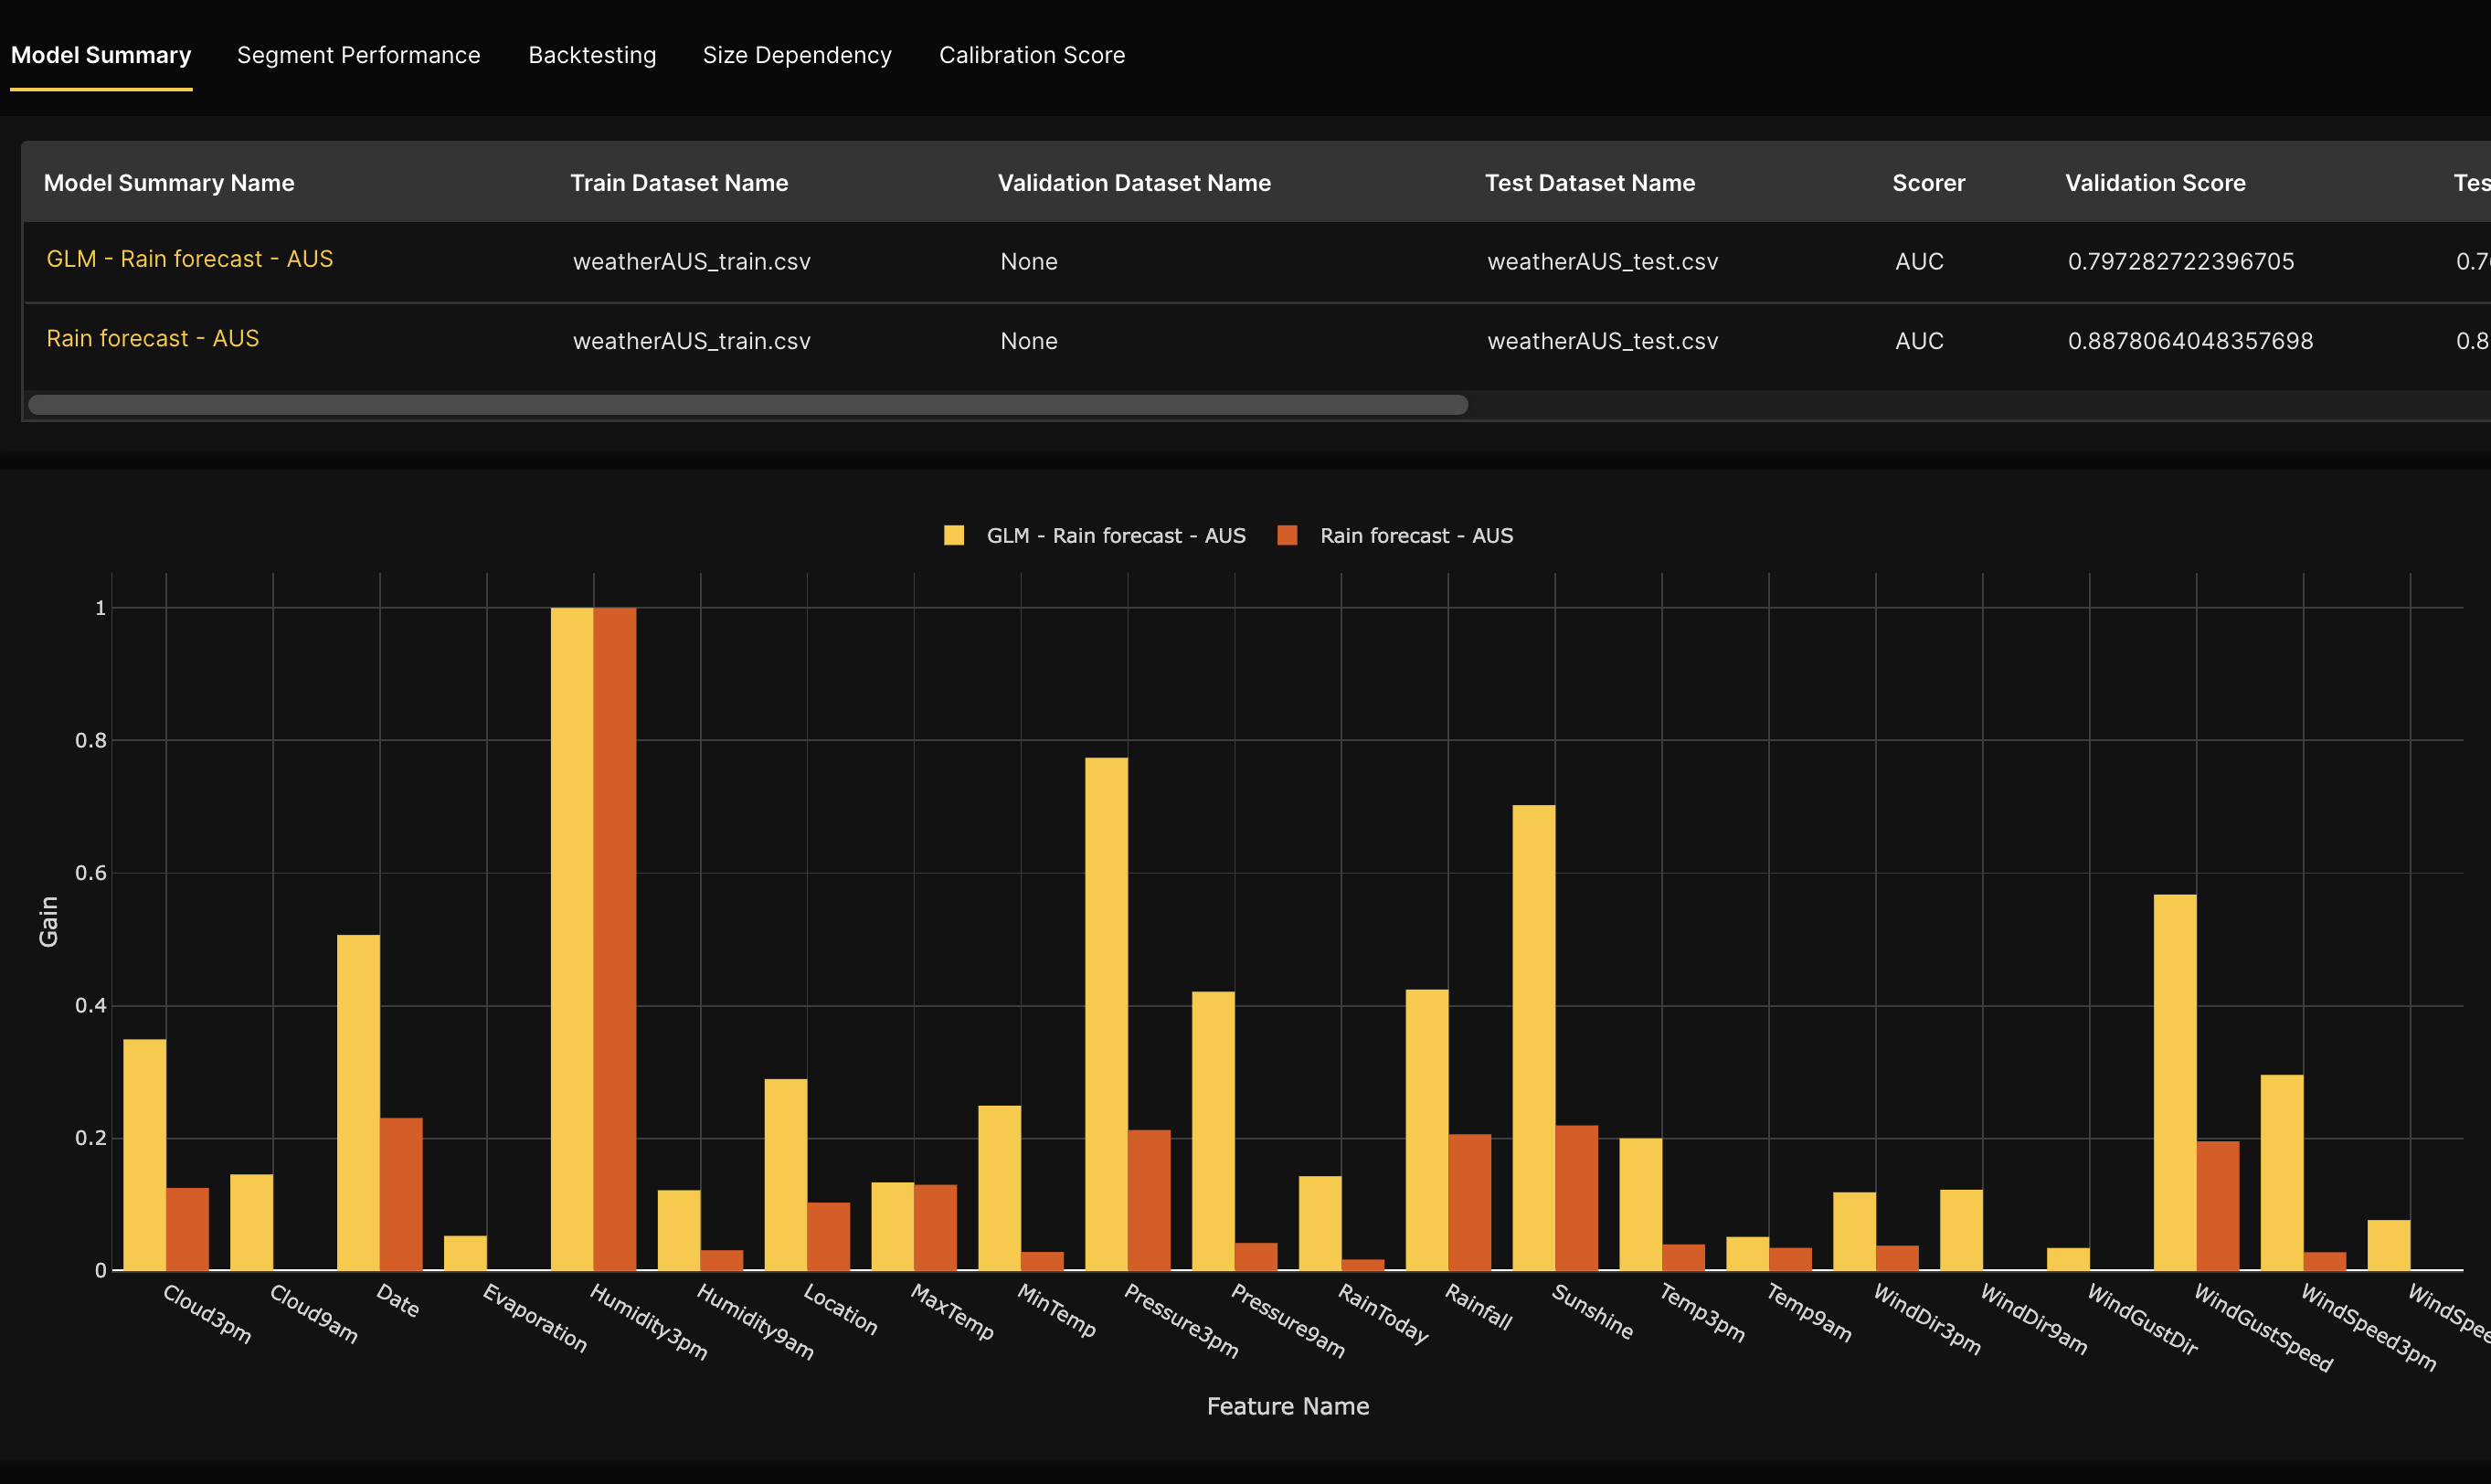Click the Model Summary tab

101,55
